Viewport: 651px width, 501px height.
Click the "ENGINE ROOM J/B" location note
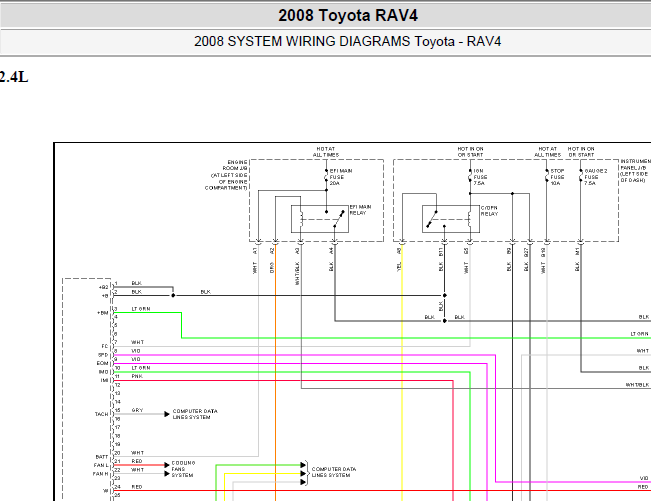(226, 175)
